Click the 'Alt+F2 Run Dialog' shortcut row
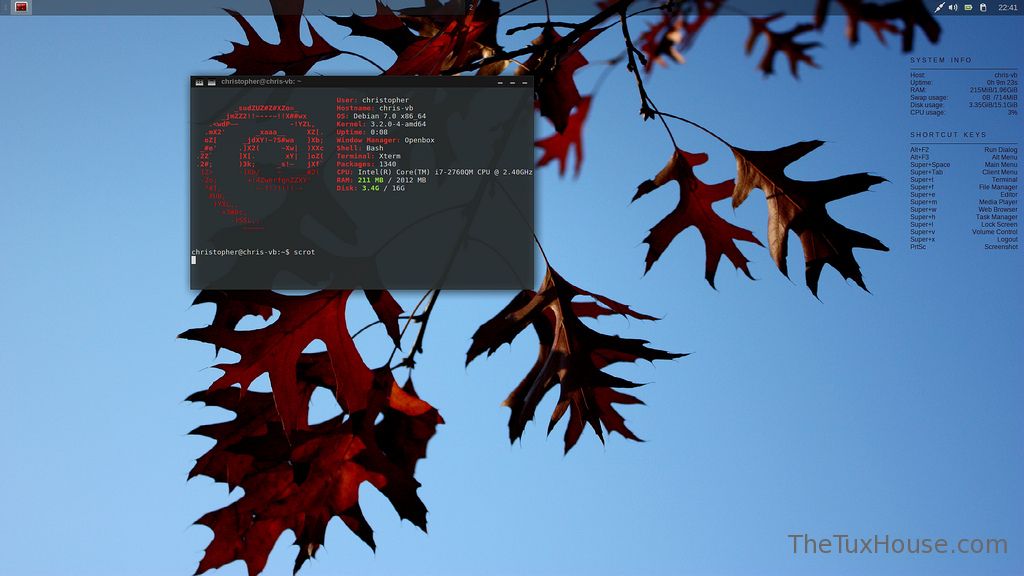Screen dimensions: 1024x576 pos(964,150)
